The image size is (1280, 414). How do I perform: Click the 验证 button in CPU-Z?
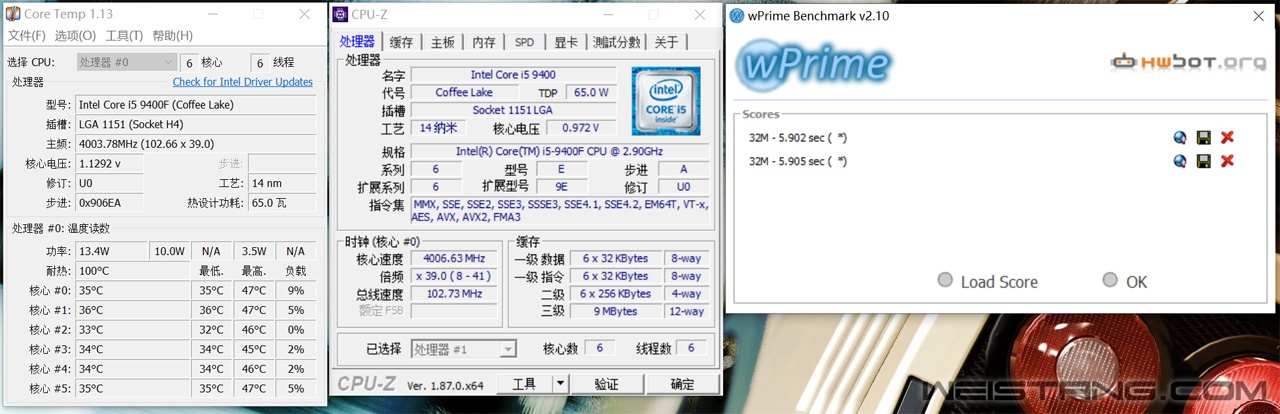[x=606, y=384]
